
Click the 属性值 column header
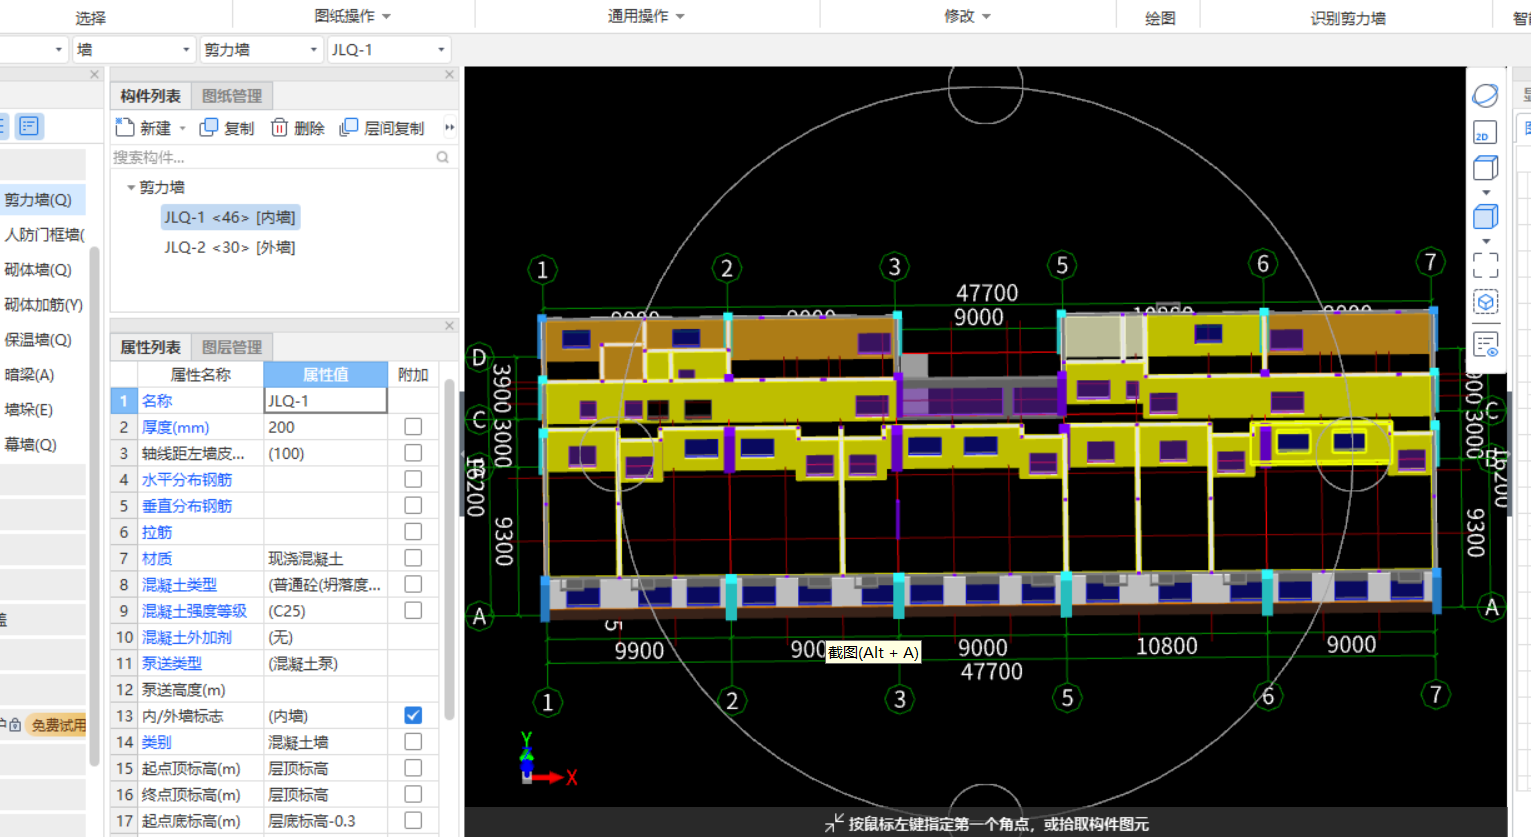[325, 374]
